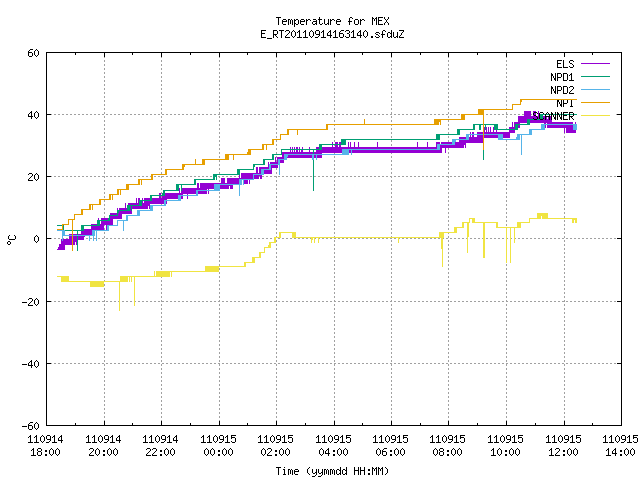The height and width of the screenshot is (480, 640).
Task: Click the x-axis label 110914 22:00
Action: click(160, 445)
